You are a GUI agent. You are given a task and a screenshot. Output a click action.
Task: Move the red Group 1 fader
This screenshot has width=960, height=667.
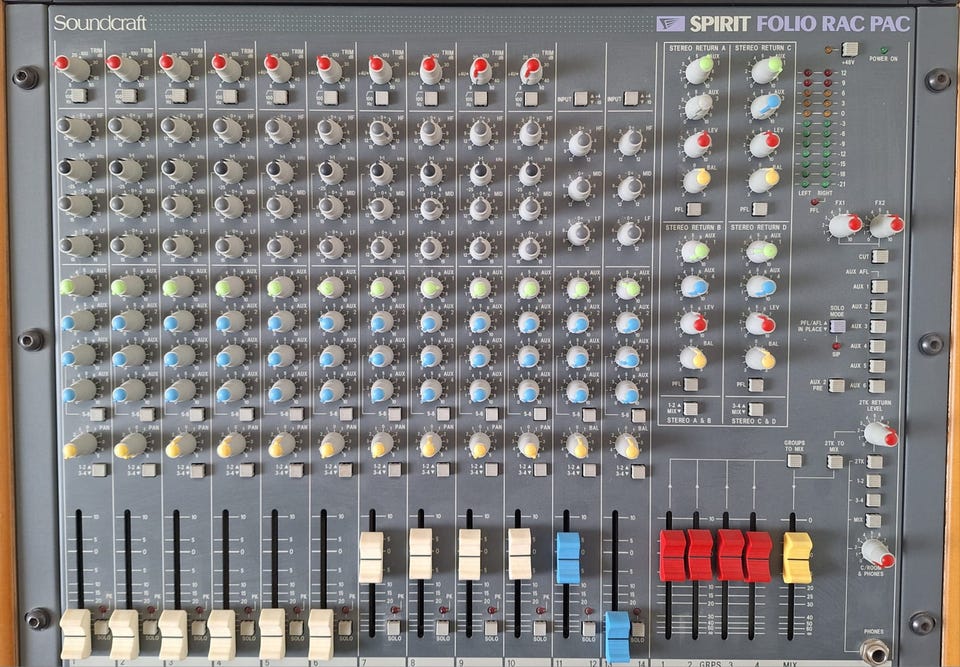coord(673,556)
